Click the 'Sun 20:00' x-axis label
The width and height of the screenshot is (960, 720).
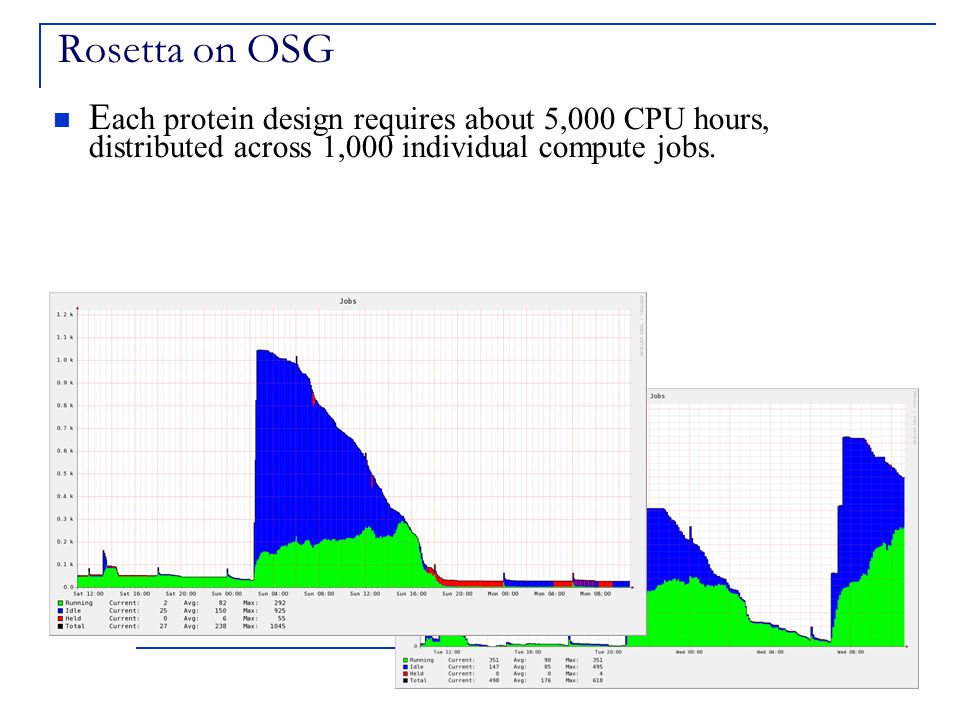pyautogui.click(x=457, y=594)
